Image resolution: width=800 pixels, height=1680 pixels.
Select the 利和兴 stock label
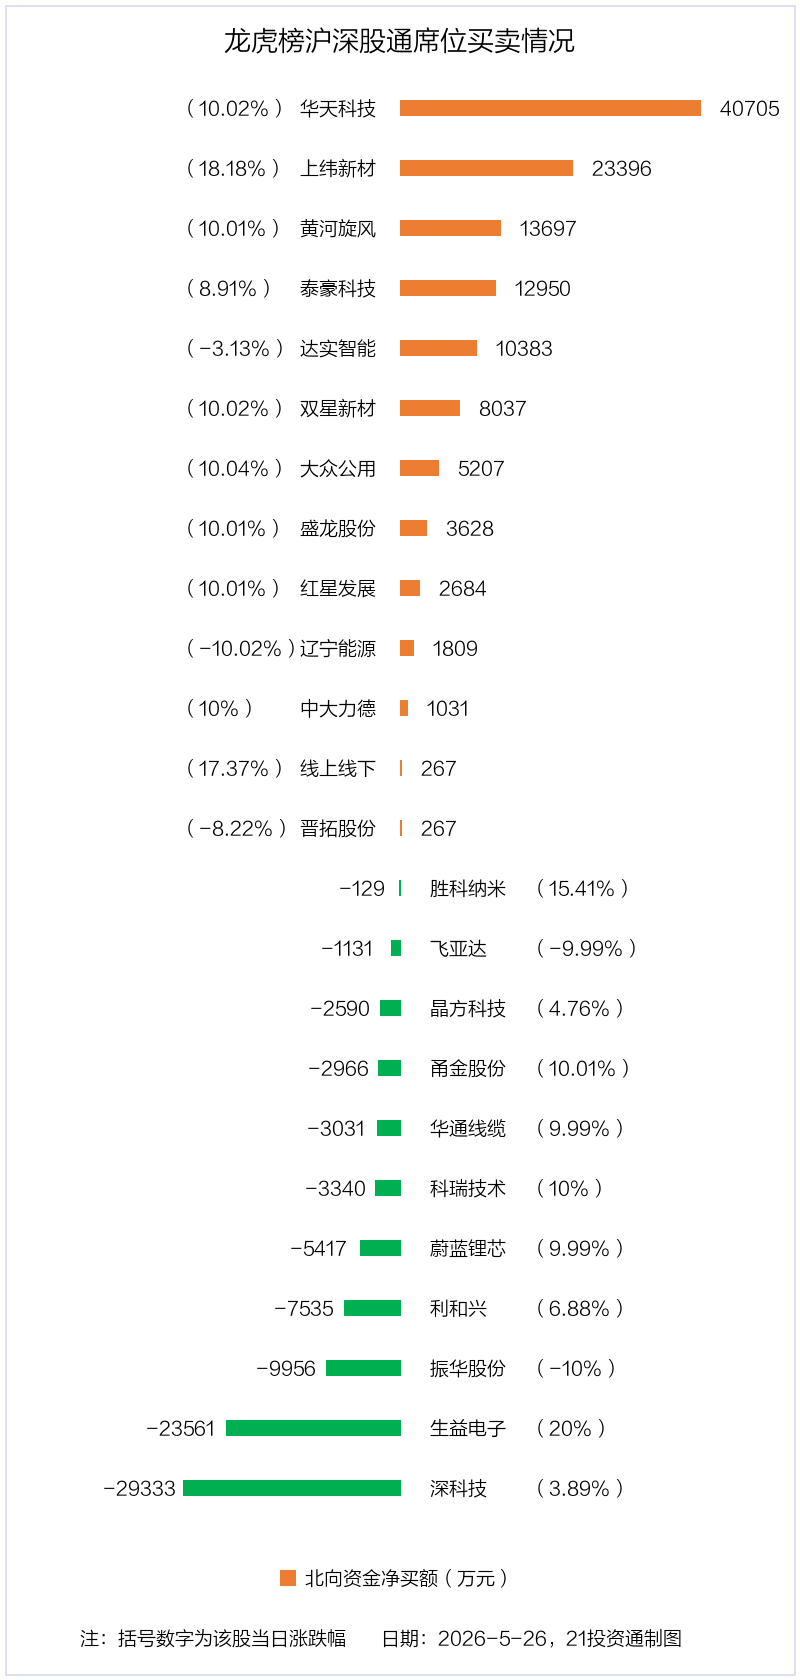pos(458,1308)
